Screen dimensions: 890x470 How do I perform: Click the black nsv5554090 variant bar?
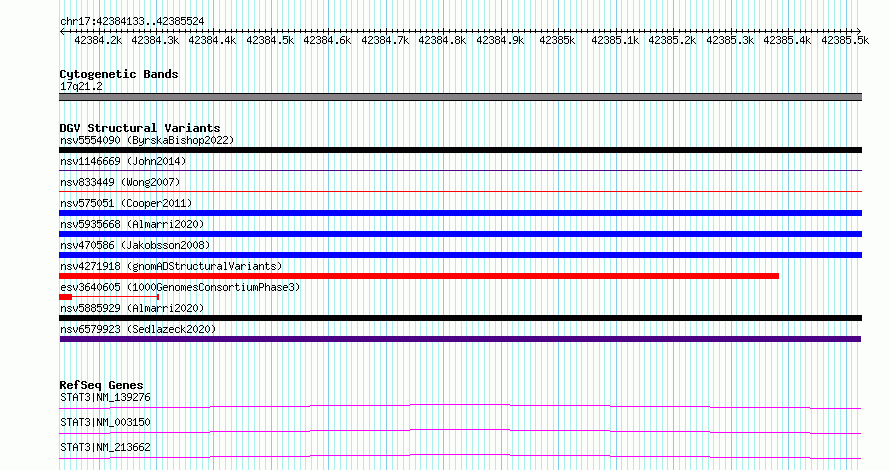(460, 150)
